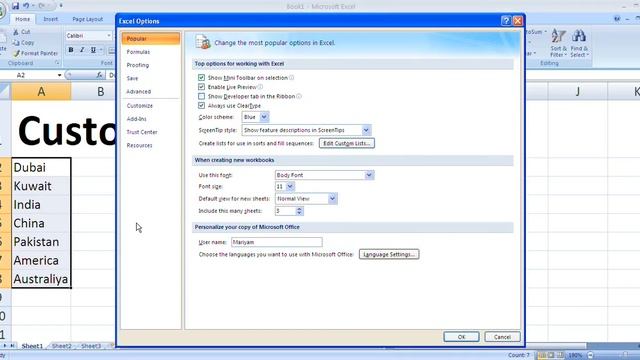Select Trust Center category in Excel Options
Screen dimensions: 640x360
point(151,132)
